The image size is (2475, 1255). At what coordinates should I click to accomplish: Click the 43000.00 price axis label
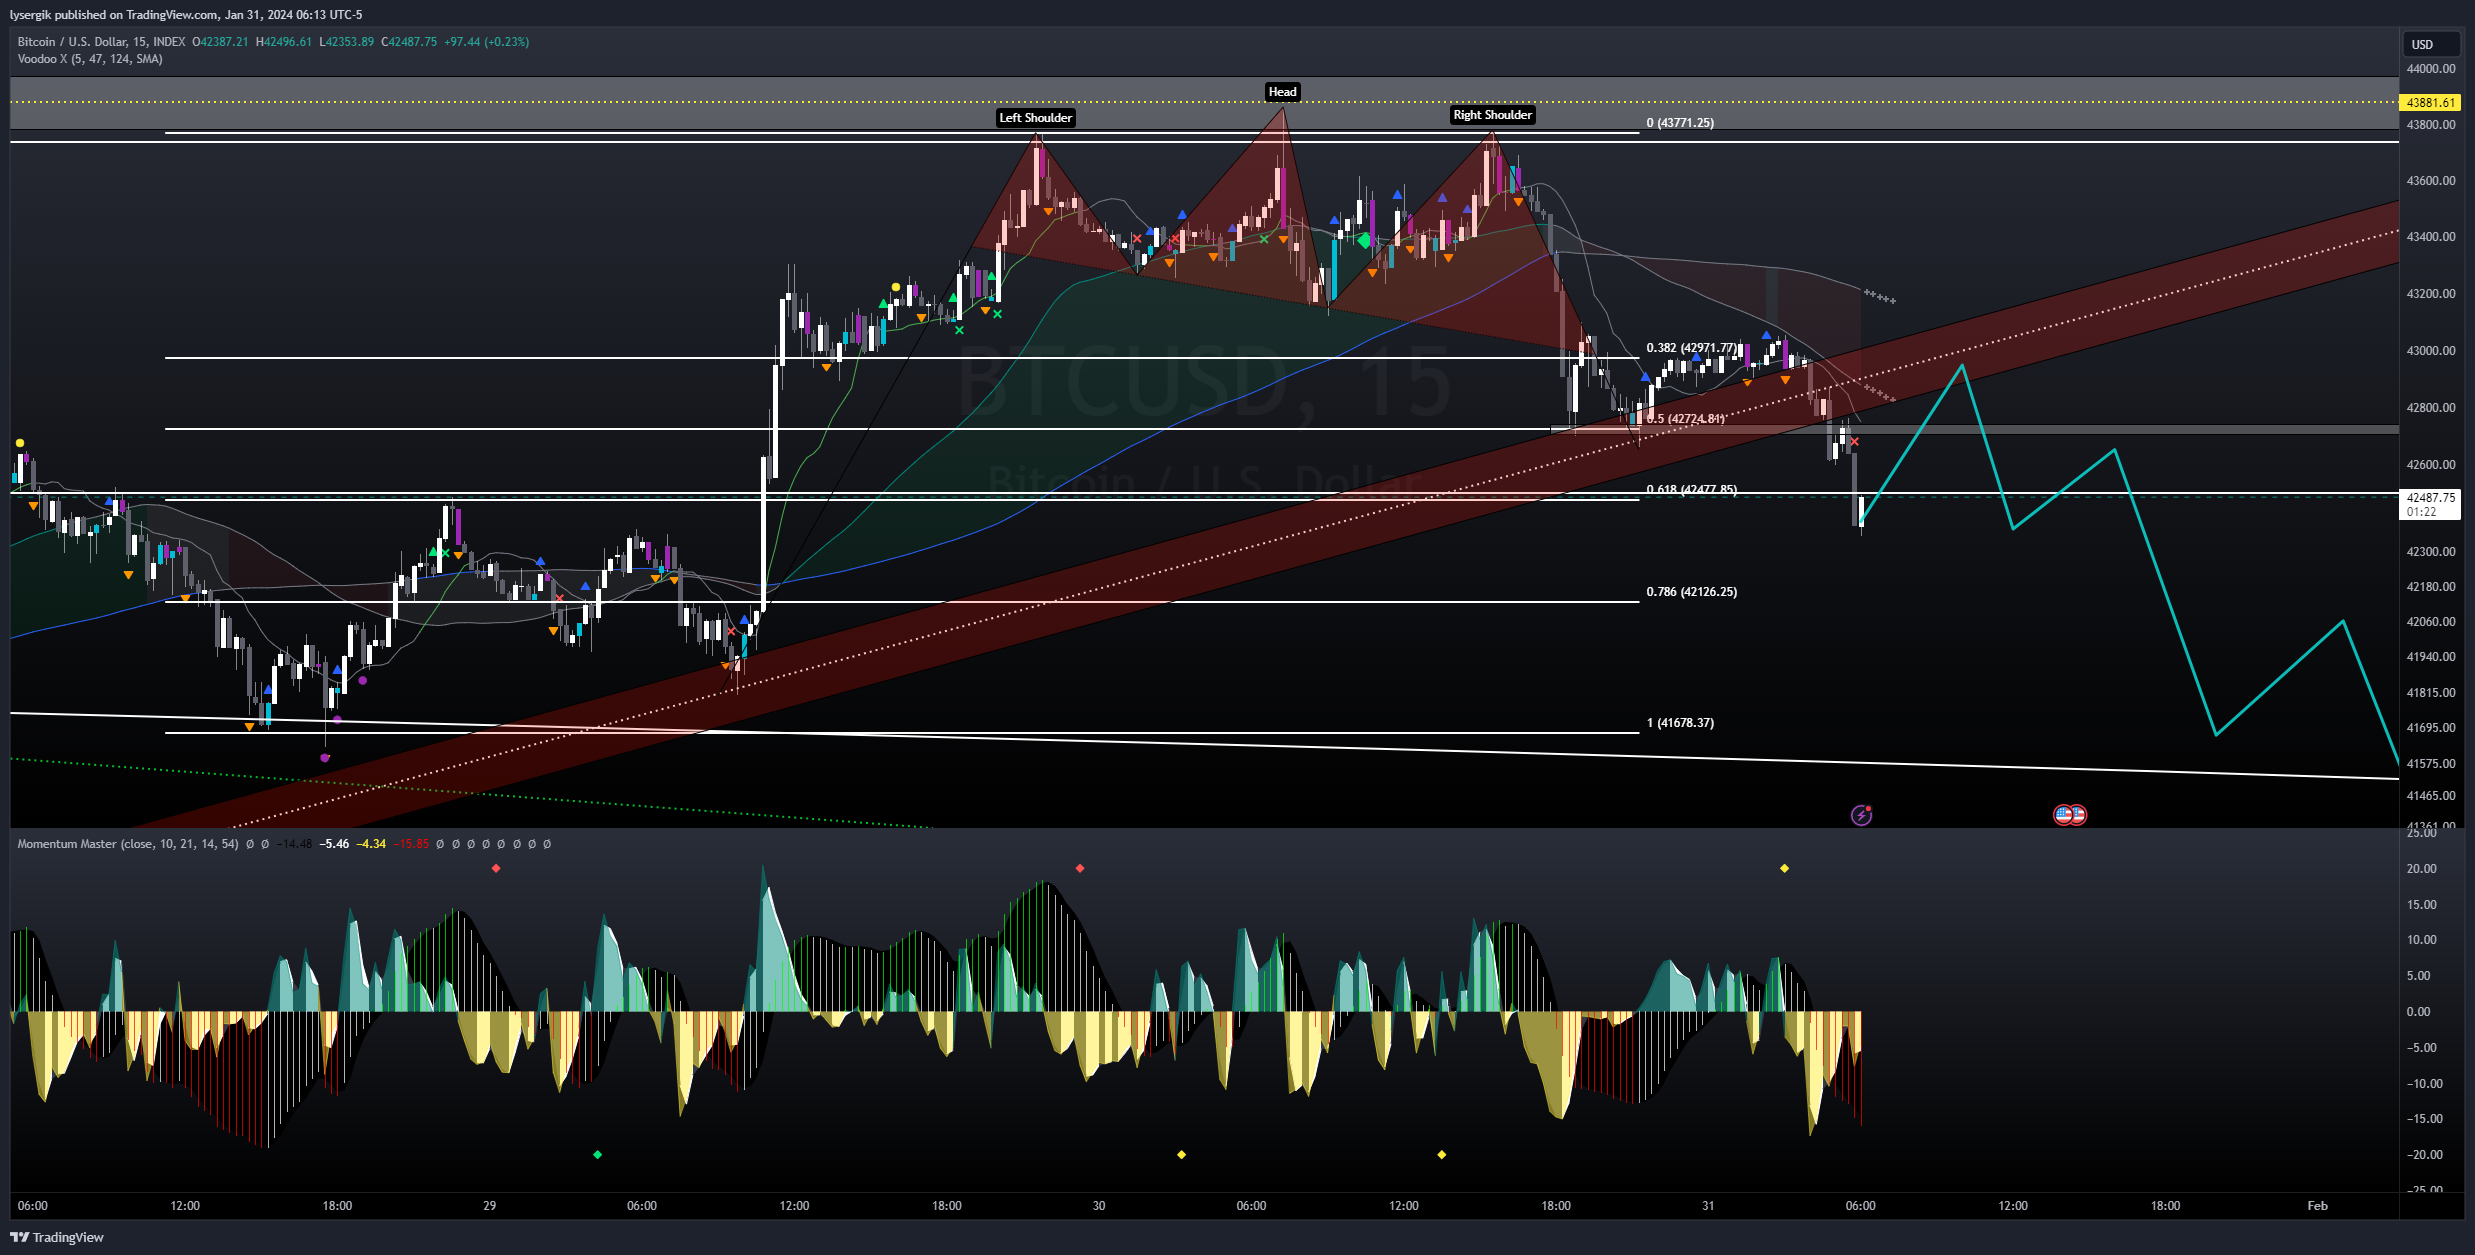2430,351
